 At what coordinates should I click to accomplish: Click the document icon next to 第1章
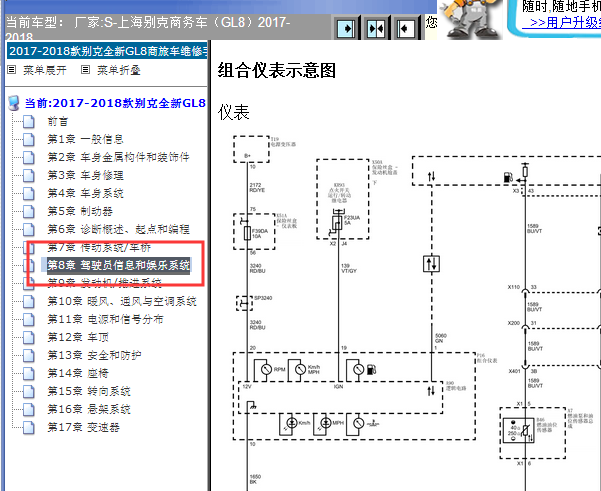29,140
